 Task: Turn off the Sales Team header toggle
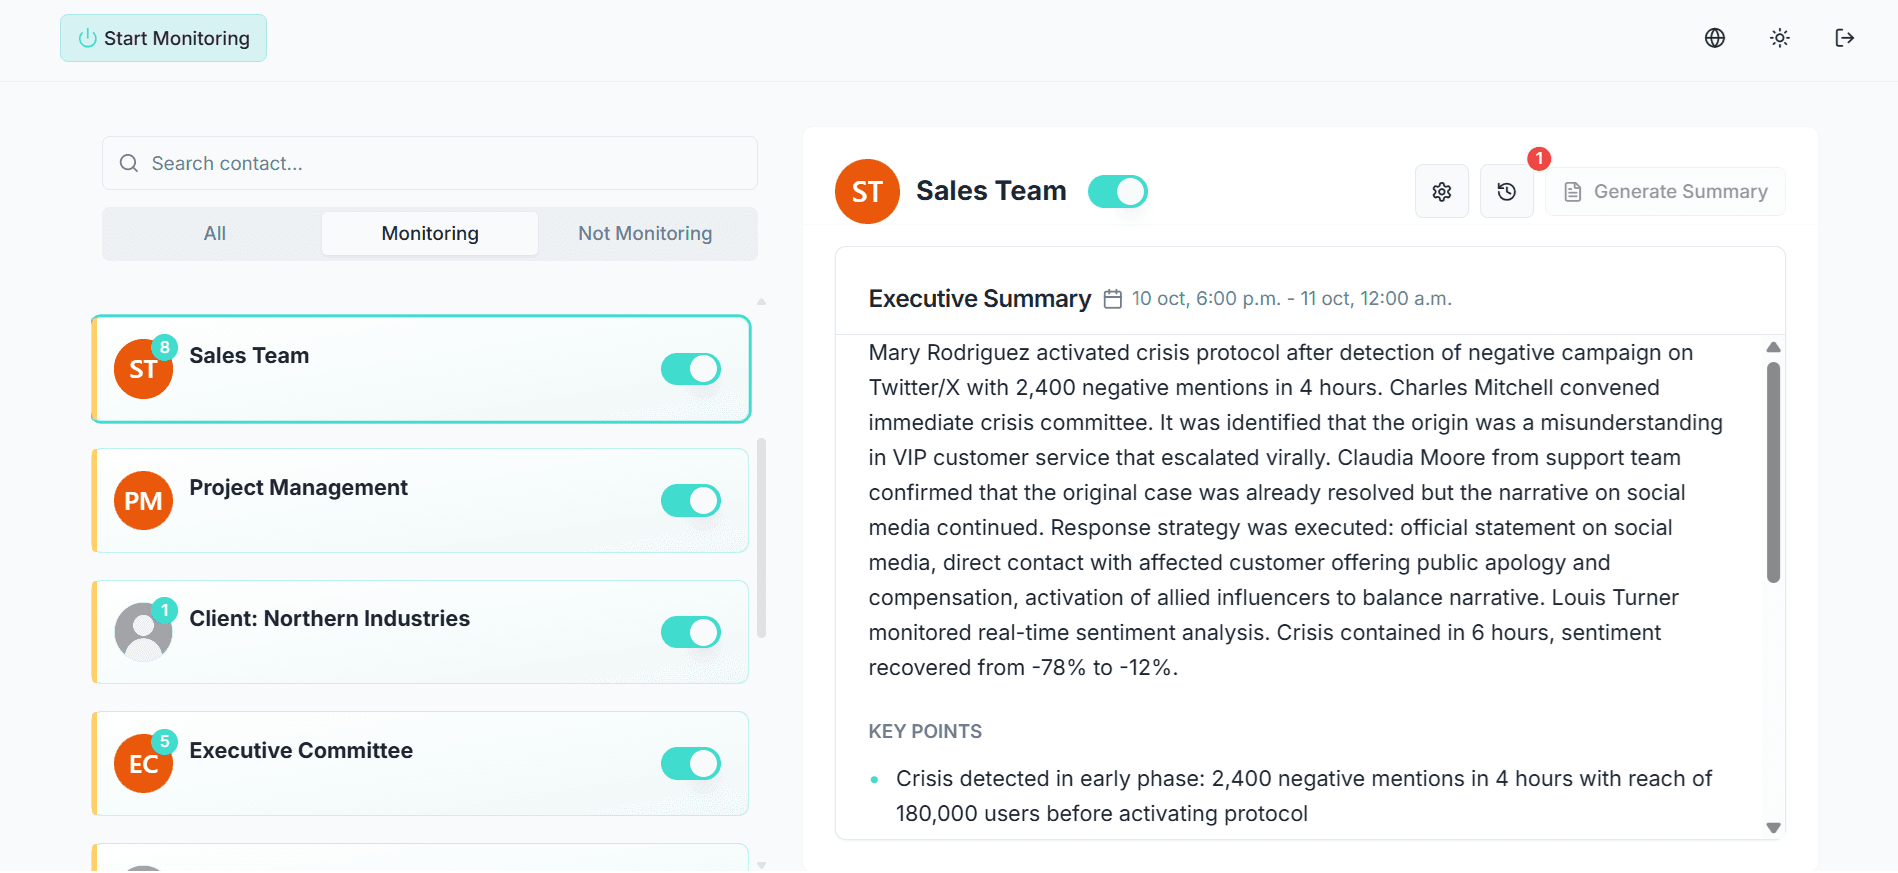1117,191
